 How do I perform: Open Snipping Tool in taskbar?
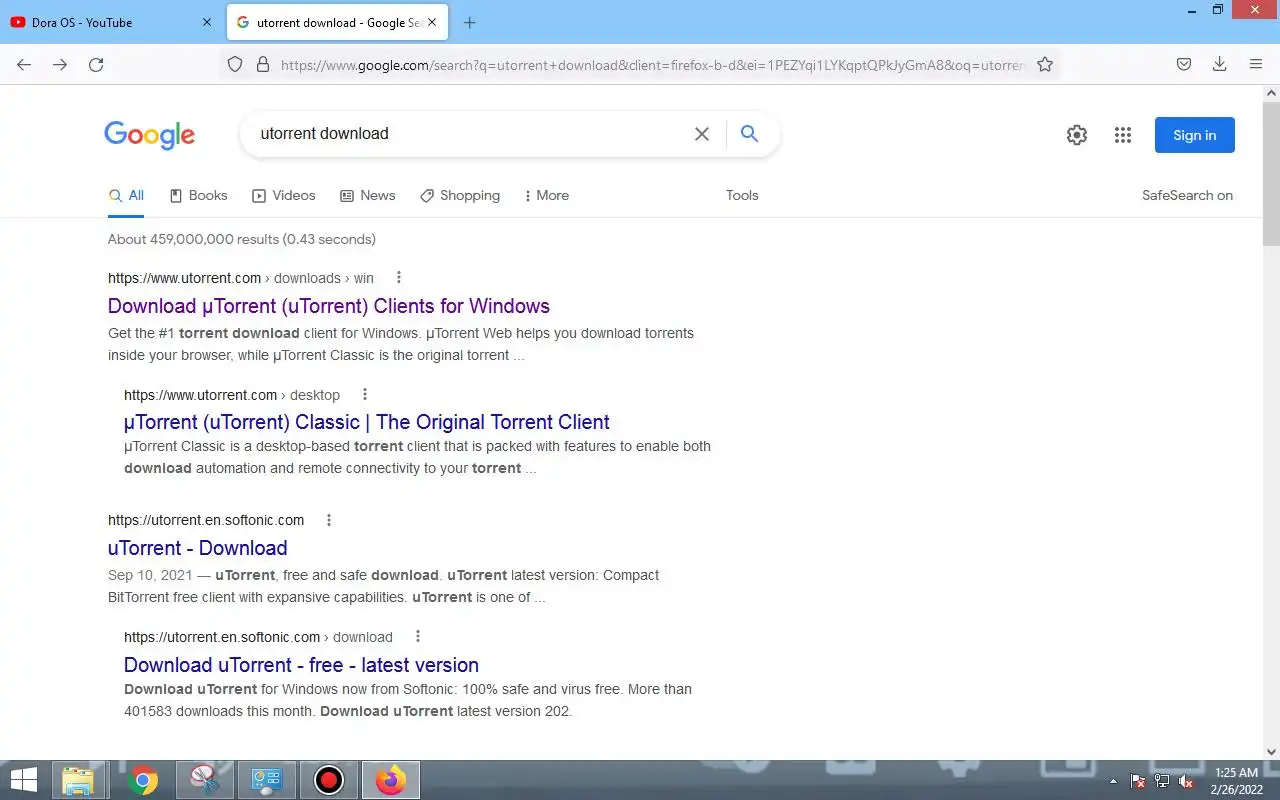[205, 780]
